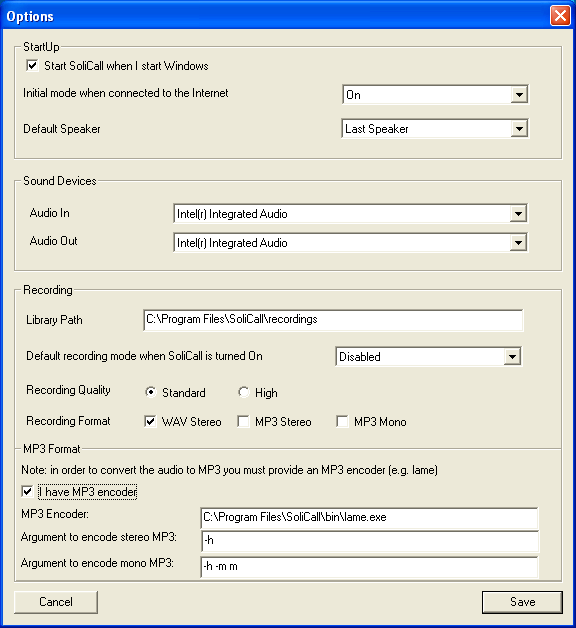Click the Audio In label
This screenshot has height=628, width=576.
coord(50,213)
